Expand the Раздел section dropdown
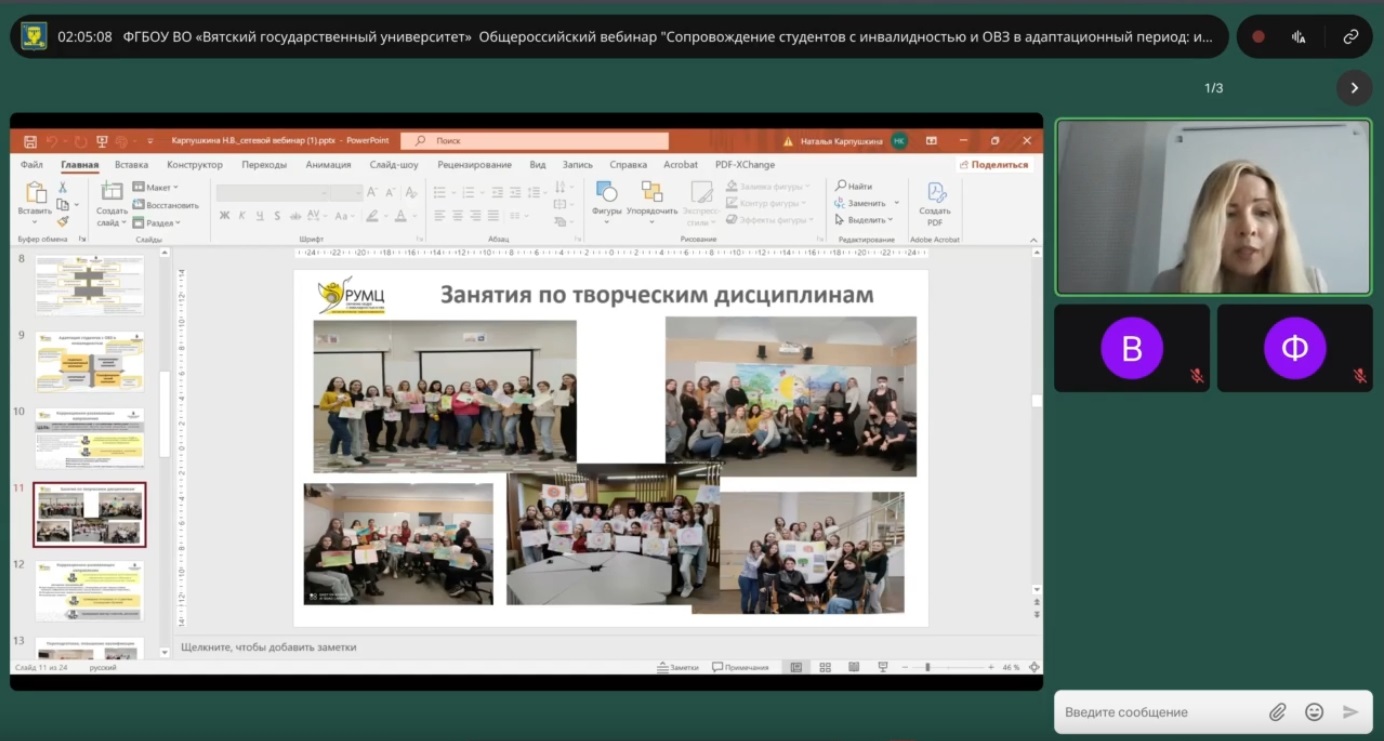This screenshot has width=1384, height=741. pyautogui.click(x=156, y=223)
